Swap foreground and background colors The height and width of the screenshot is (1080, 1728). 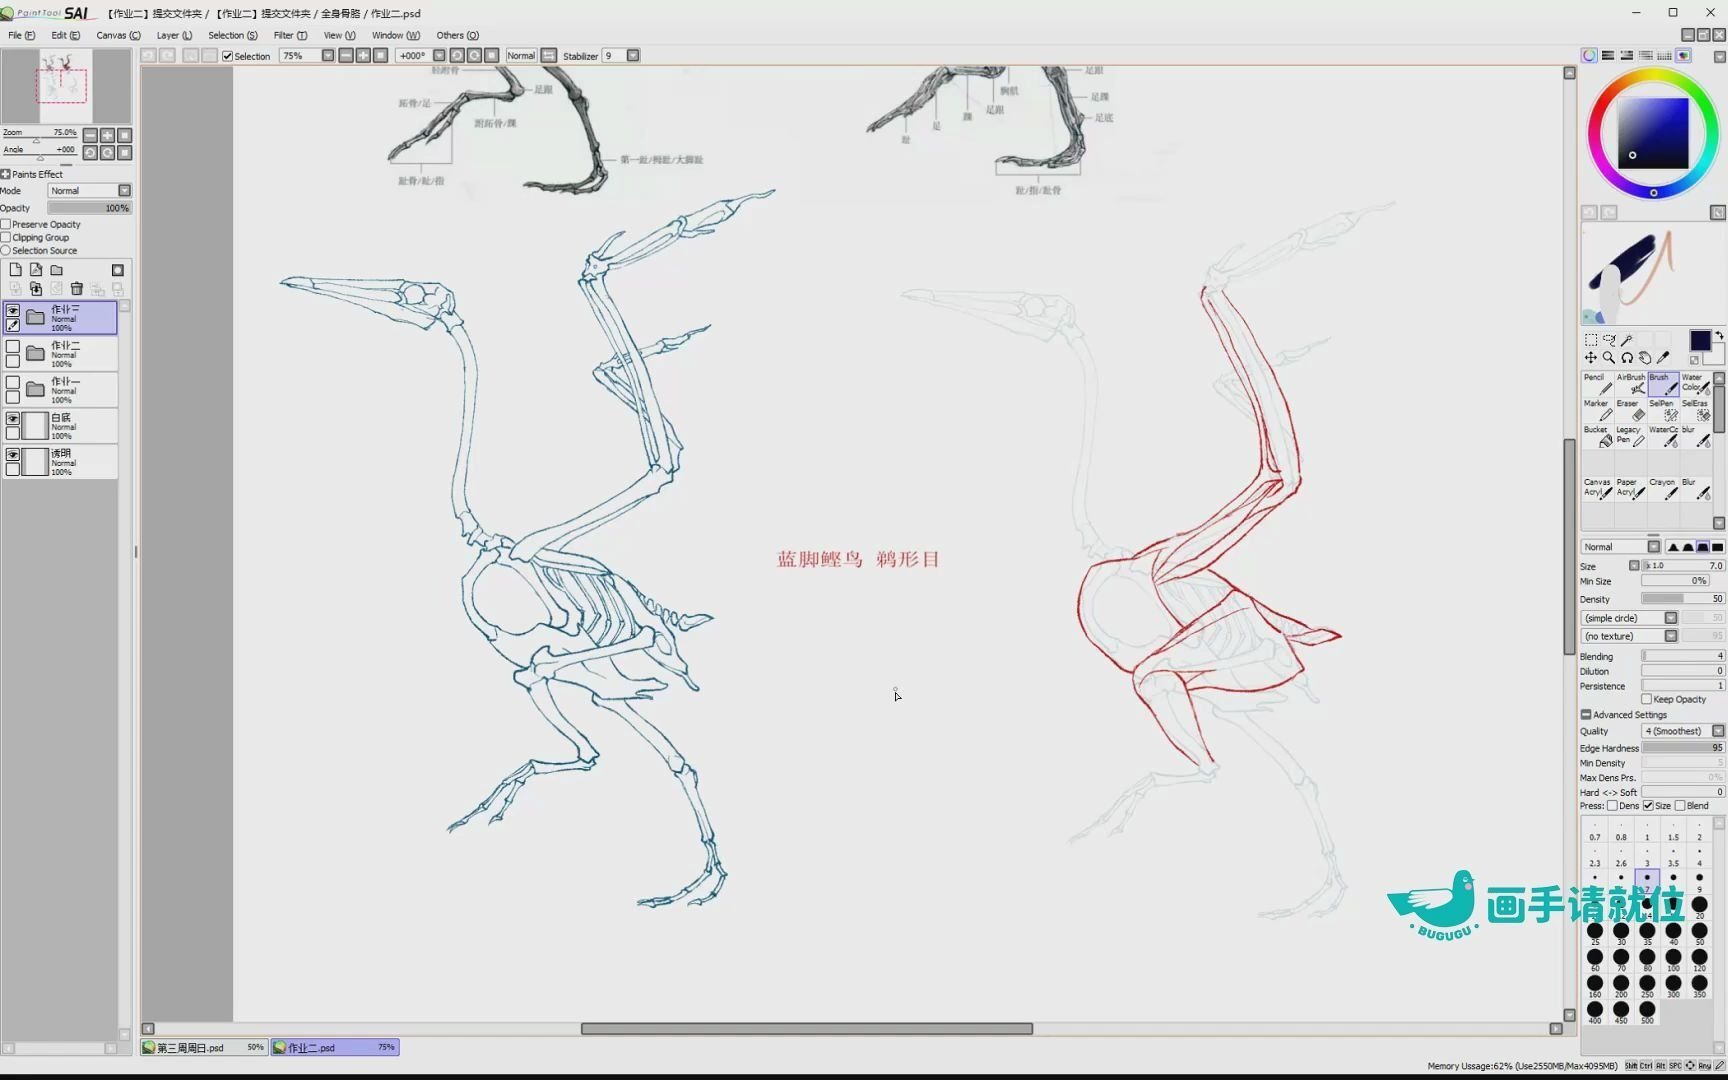(x=1719, y=336)
